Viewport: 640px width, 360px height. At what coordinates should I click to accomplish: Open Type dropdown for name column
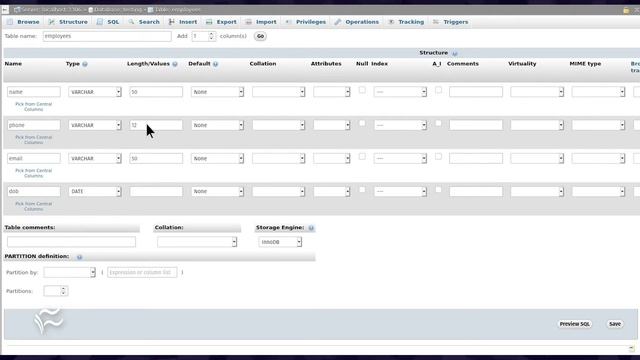point(95,92)
